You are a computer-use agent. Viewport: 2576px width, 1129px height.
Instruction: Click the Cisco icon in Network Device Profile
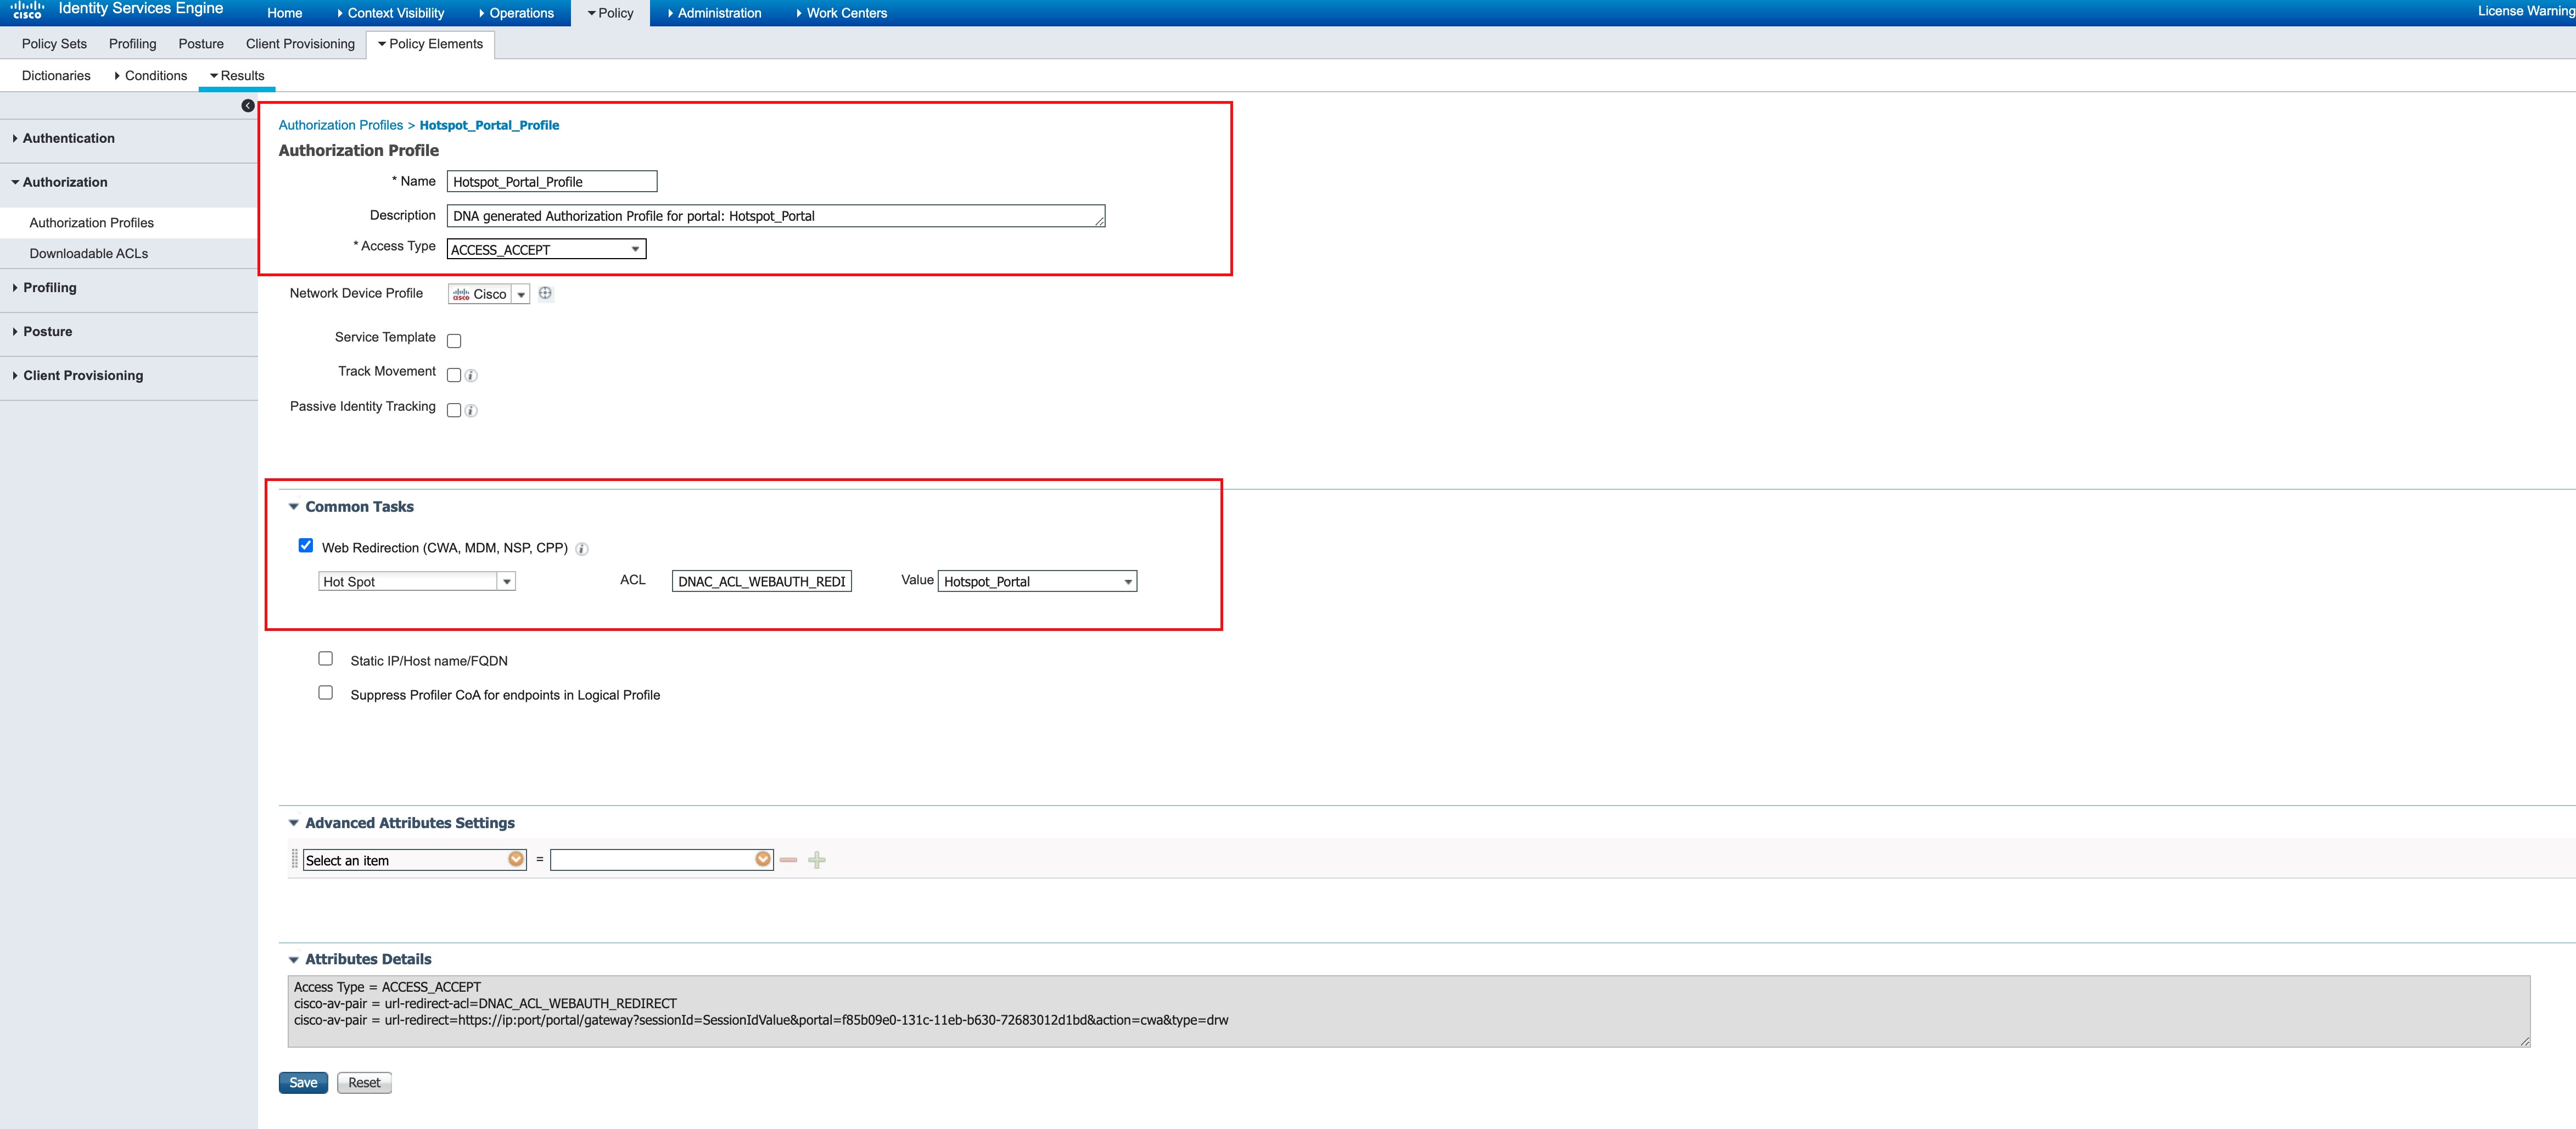pos(461,294)
